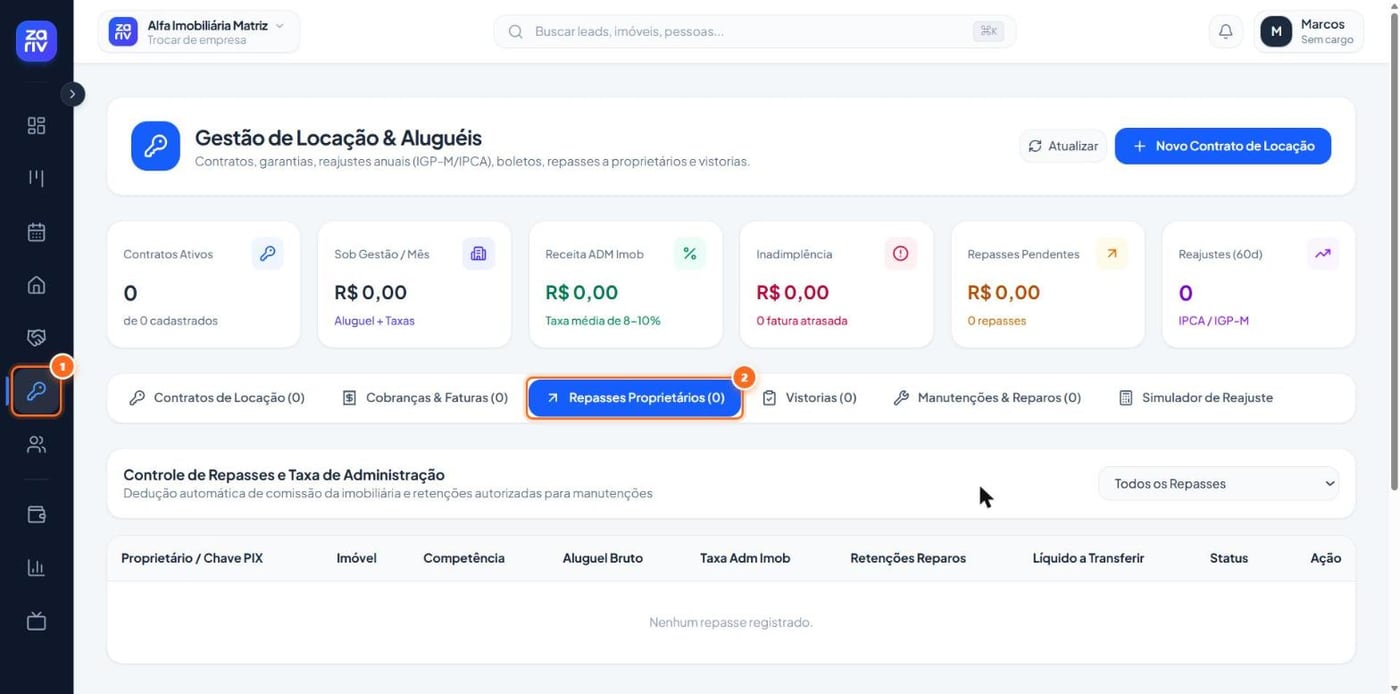
Task: Open the dashboard grid icon in the sidebar
Action: [x=36, y=126]
